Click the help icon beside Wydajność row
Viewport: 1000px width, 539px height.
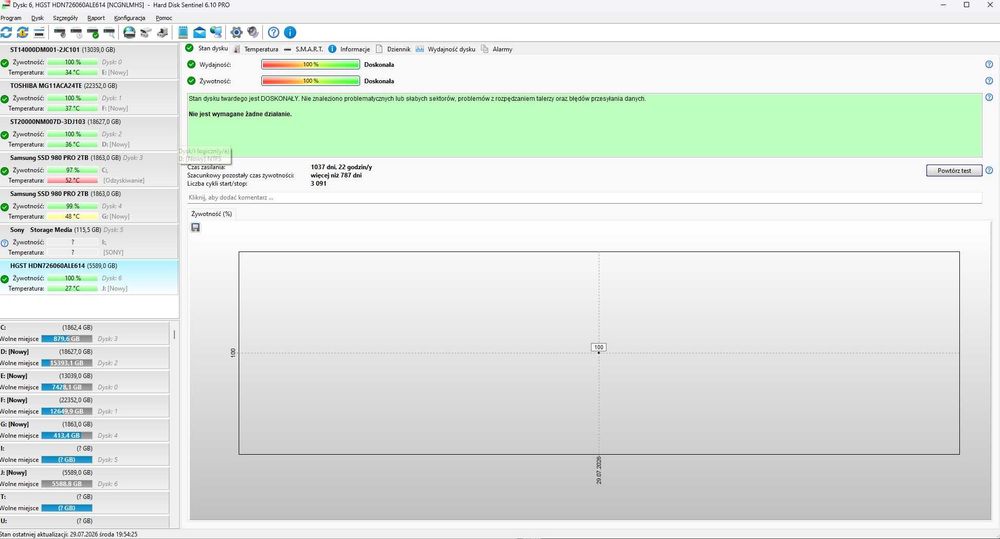coord(989,64)
